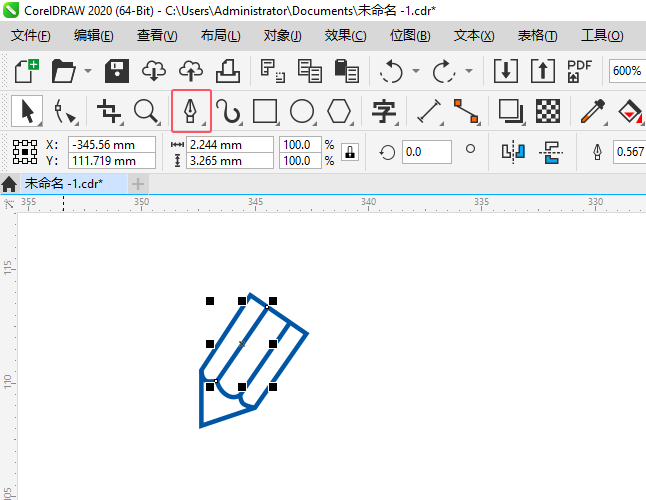646x500 pixels.
Task: Open the 文本(X) menu
Action: pos(474,35)
